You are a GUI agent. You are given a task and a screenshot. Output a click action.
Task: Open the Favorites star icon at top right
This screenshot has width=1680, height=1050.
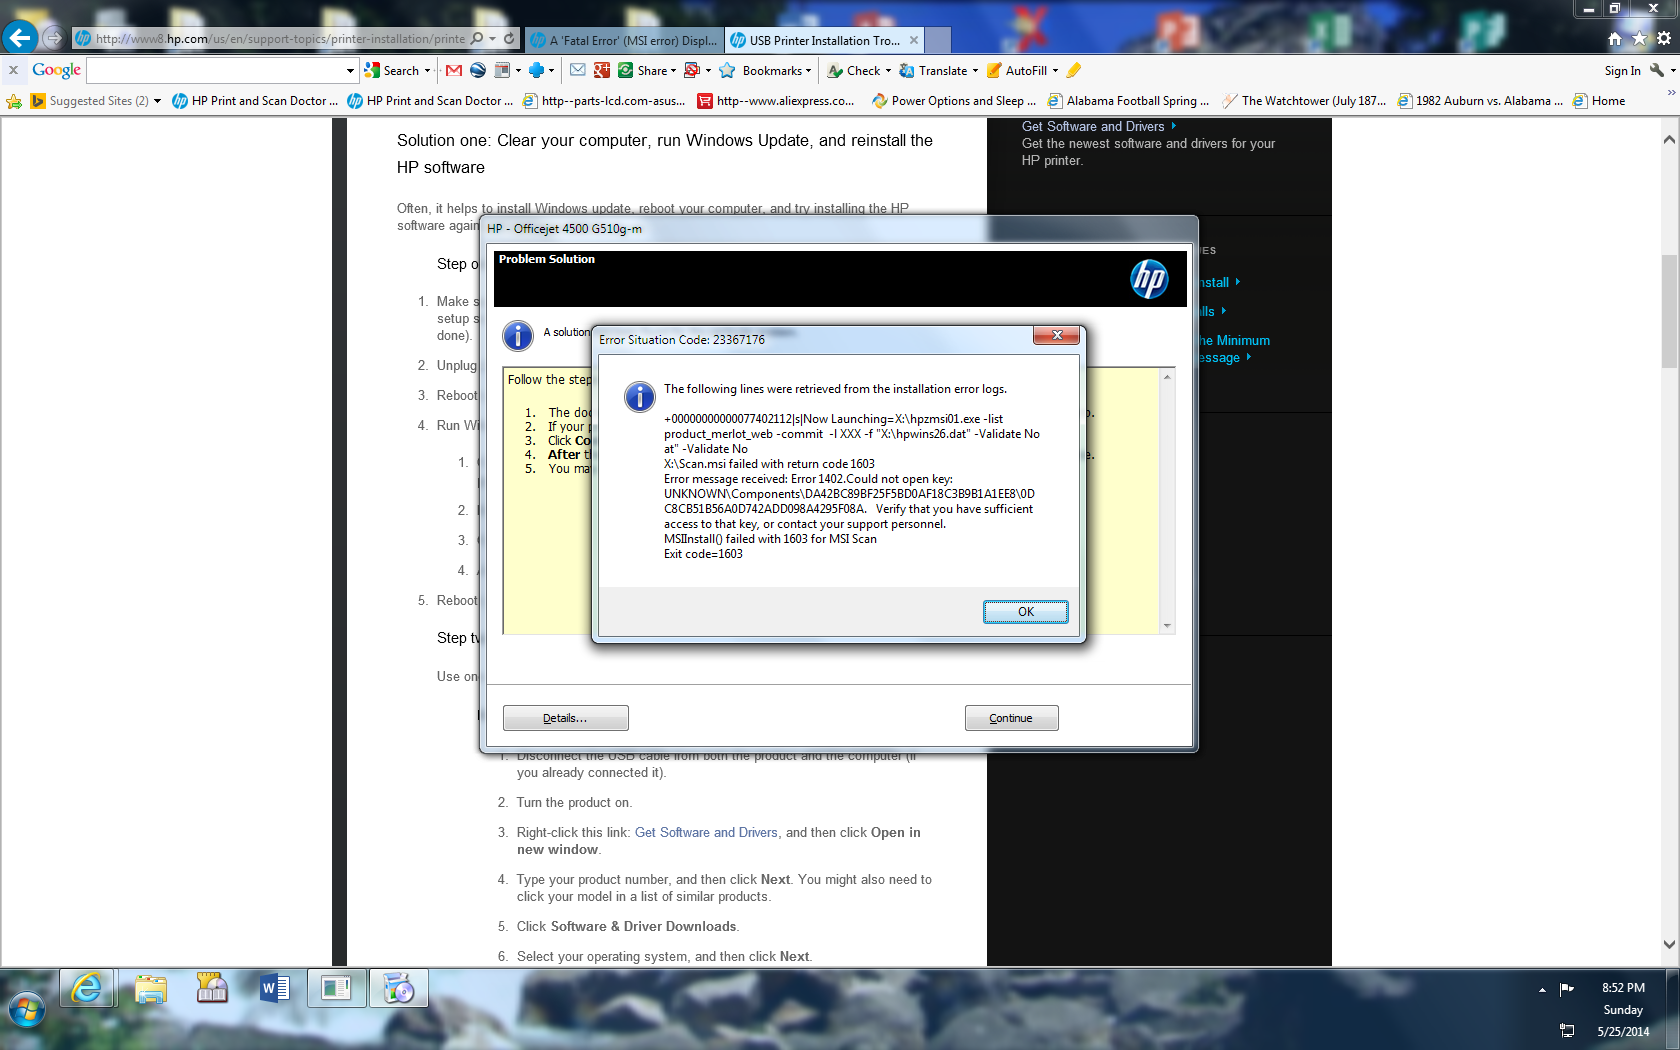point(1639,39)
